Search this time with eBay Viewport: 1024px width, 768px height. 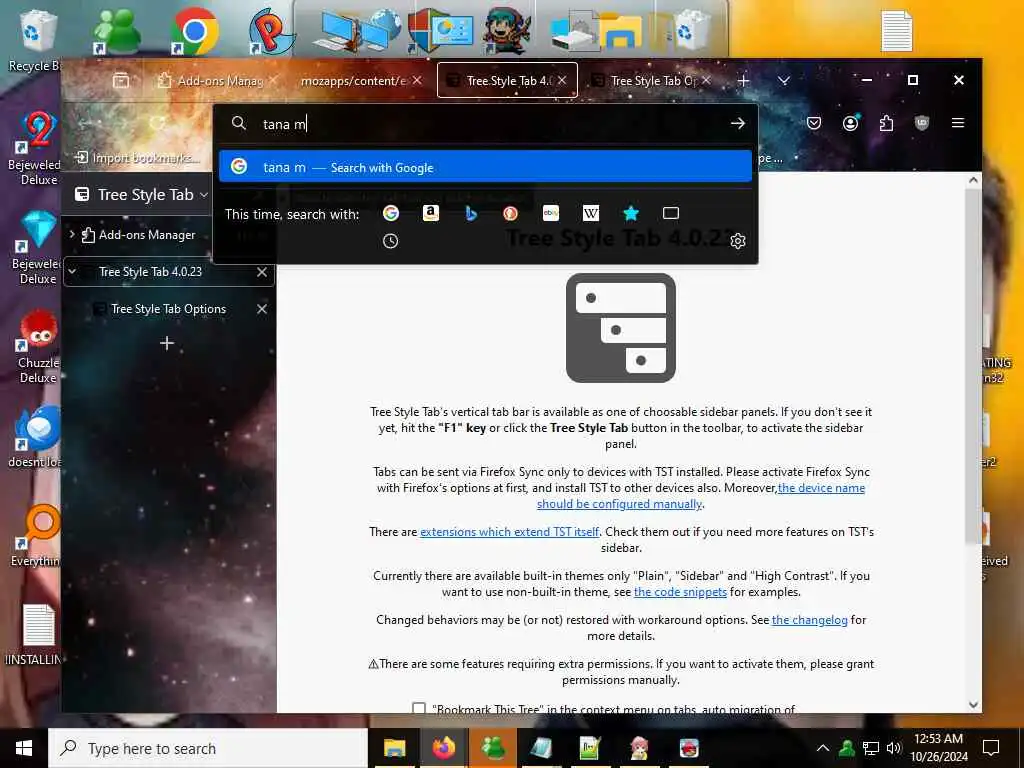(x=551, y=213)
